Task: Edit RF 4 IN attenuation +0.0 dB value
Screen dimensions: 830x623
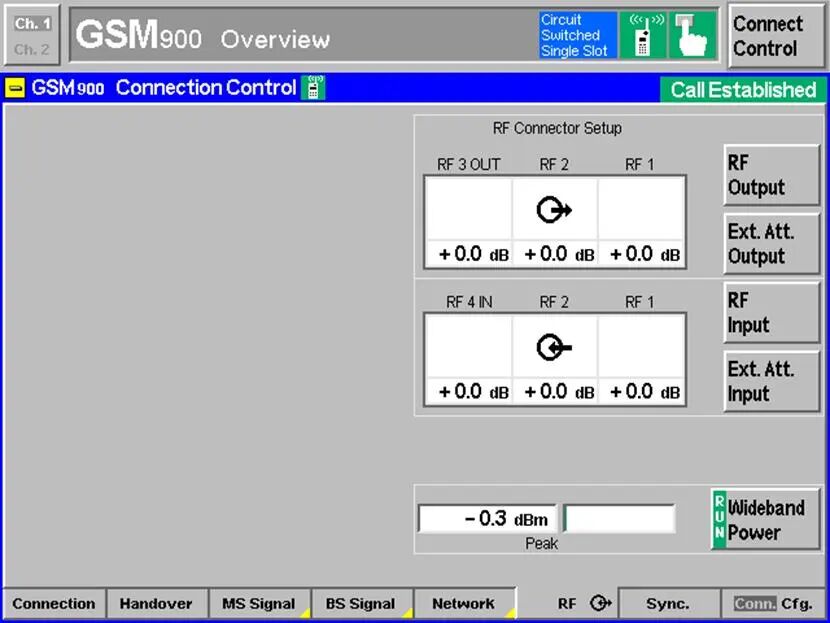Action: [x=469, y=392]
